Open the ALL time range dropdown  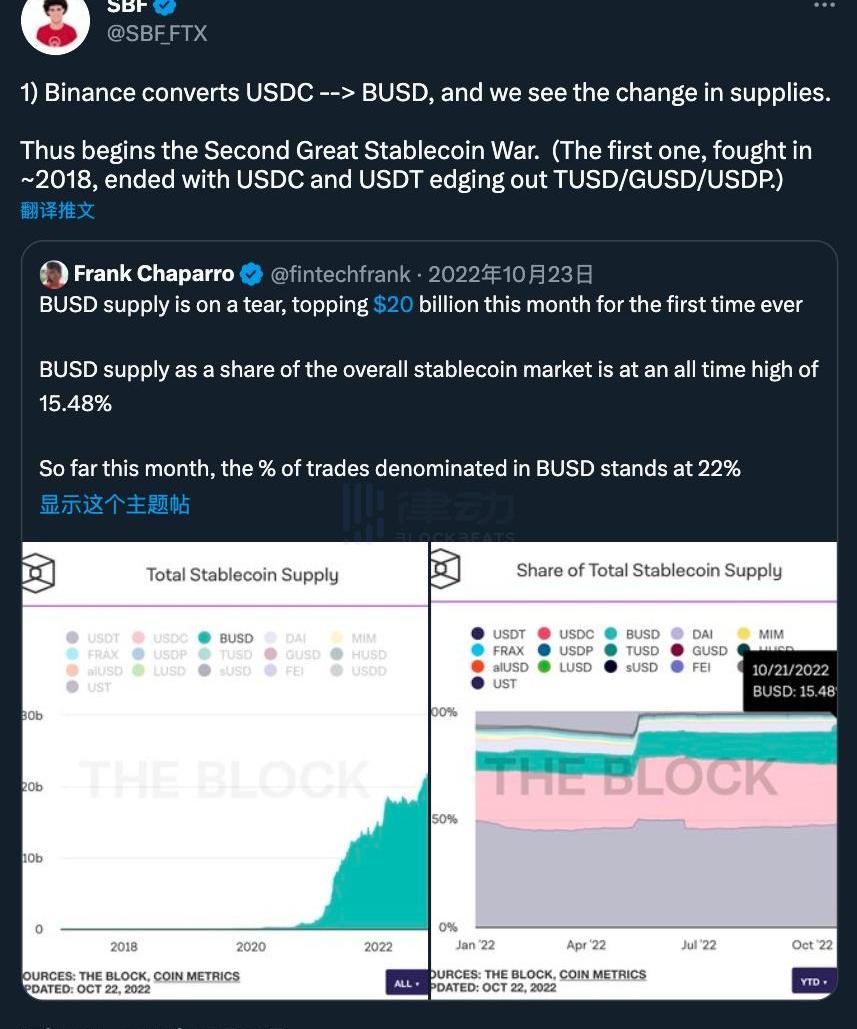[x=405, y=983]
